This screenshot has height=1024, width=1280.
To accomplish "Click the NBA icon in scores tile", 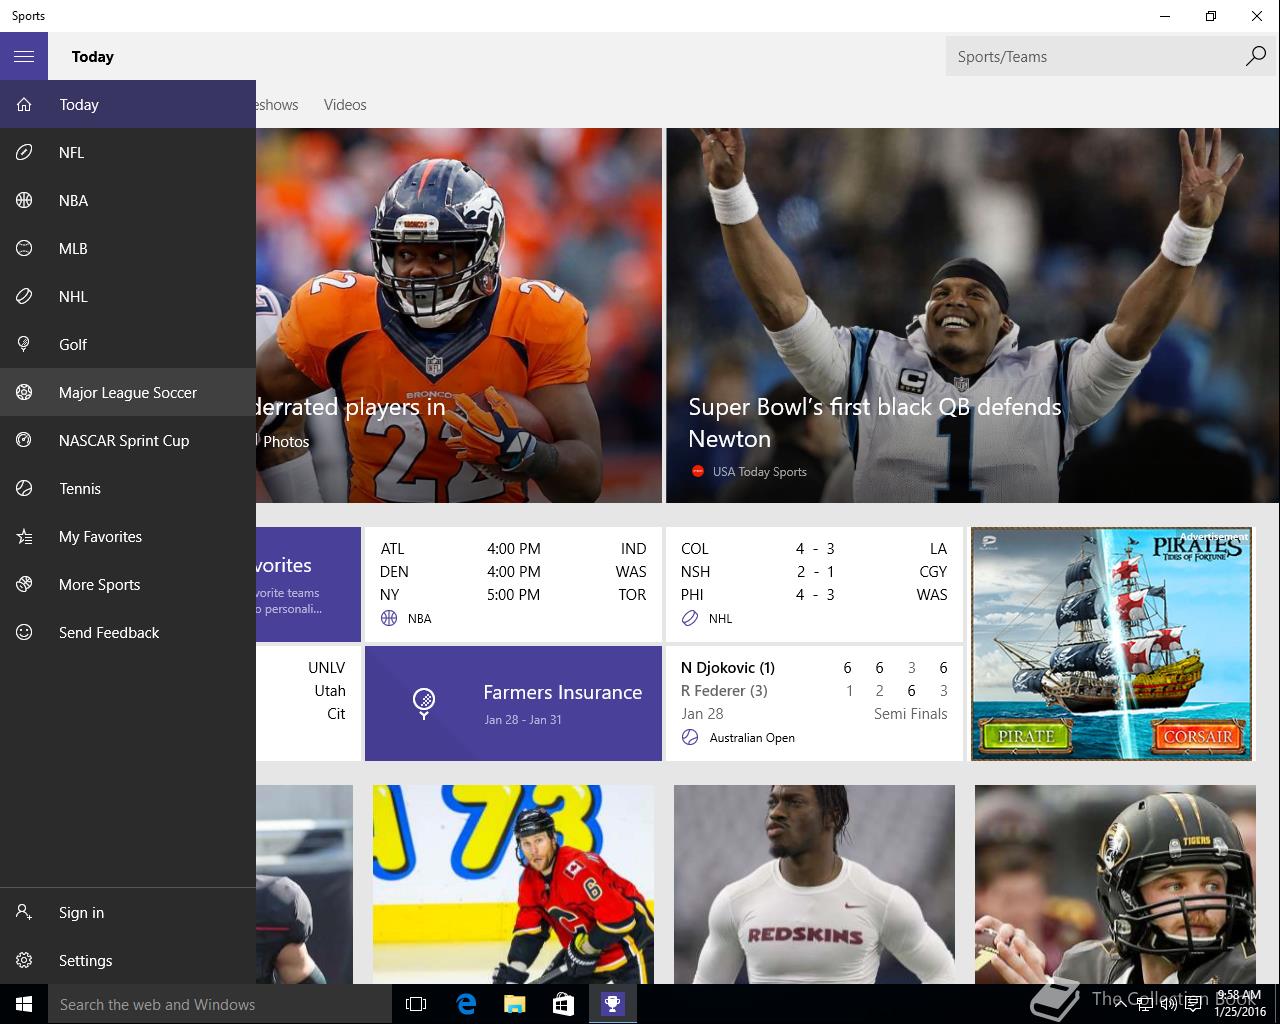I will (389, 618).
